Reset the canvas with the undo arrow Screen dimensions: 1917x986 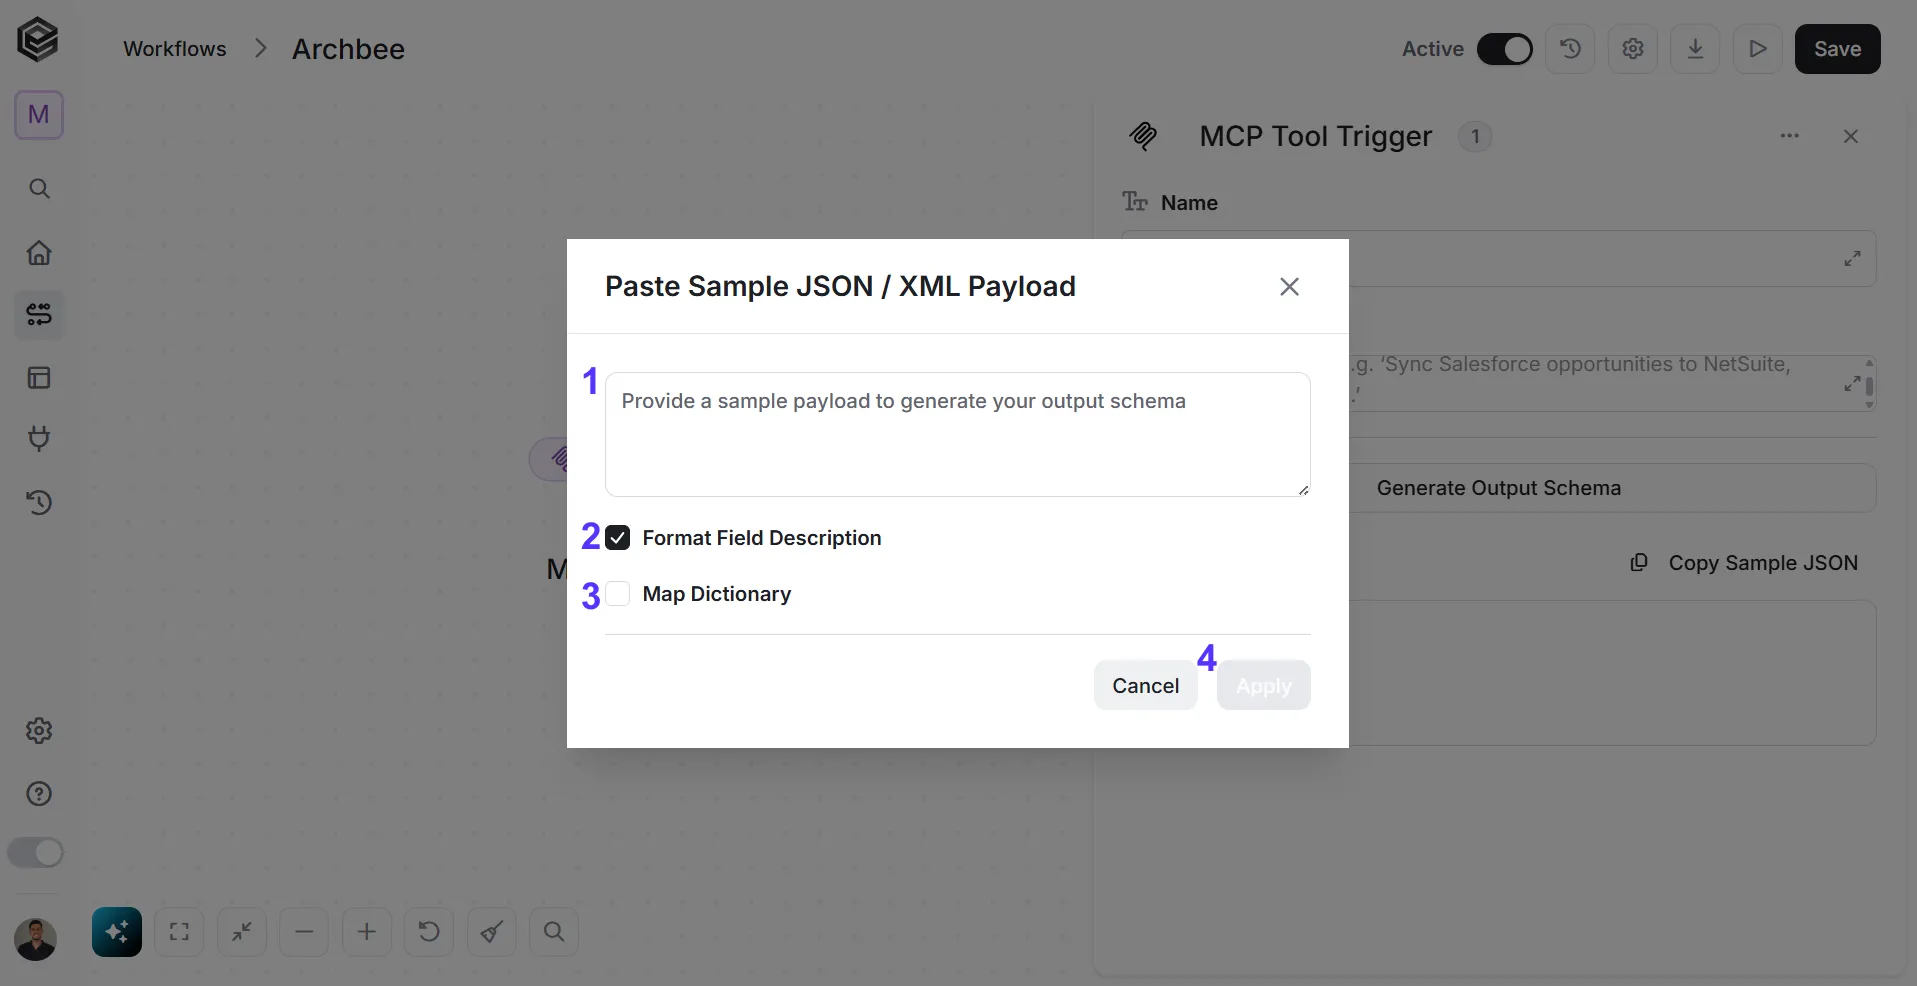coord(429,932)
